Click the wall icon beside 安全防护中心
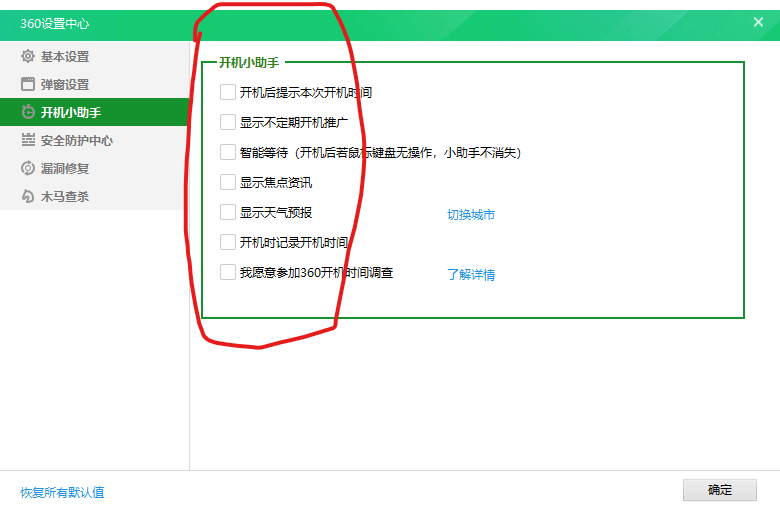 point(28,140)
